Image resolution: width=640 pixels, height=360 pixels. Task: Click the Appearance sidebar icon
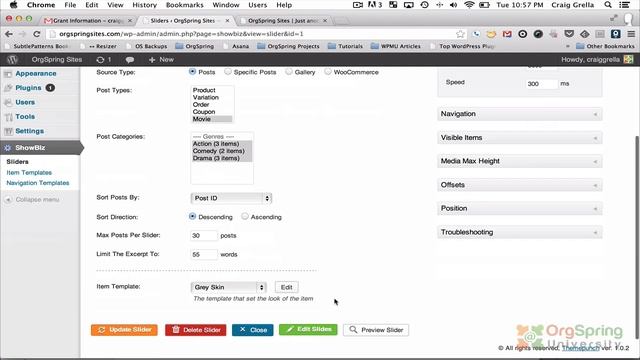point(8,74)
